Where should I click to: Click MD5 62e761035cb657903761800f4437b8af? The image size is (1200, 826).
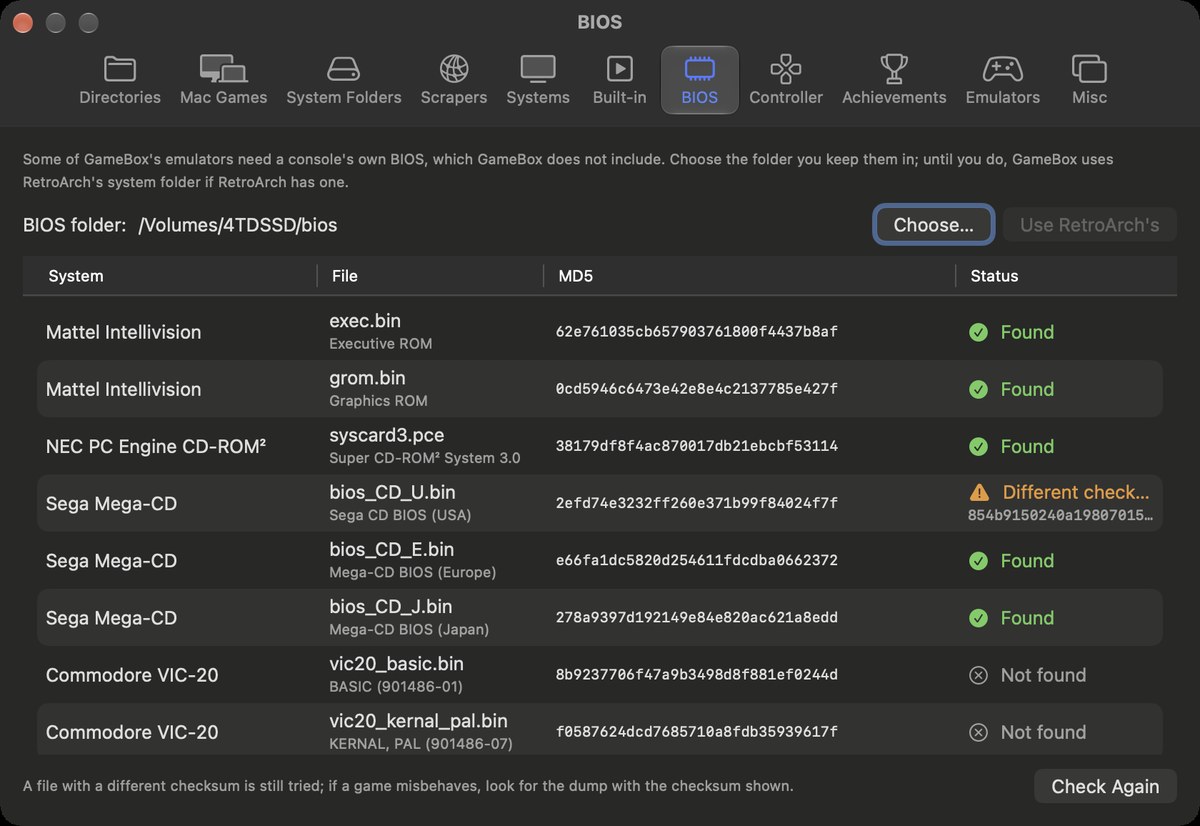697,332
